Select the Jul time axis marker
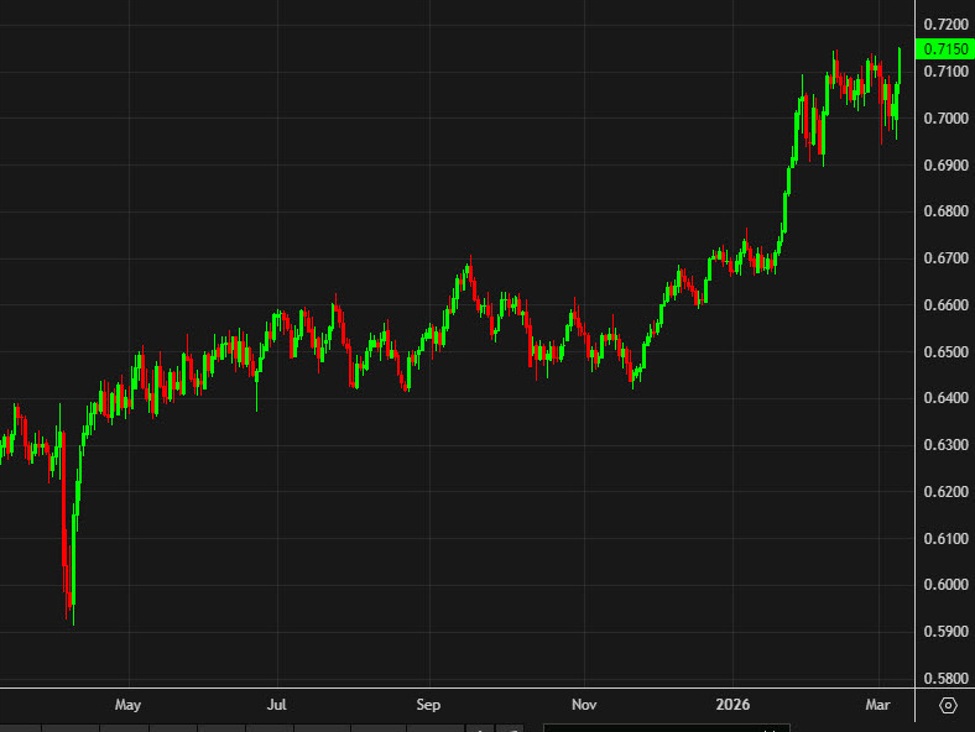Image resolution: width=975 pixels, height=732 pixels. 277,705
